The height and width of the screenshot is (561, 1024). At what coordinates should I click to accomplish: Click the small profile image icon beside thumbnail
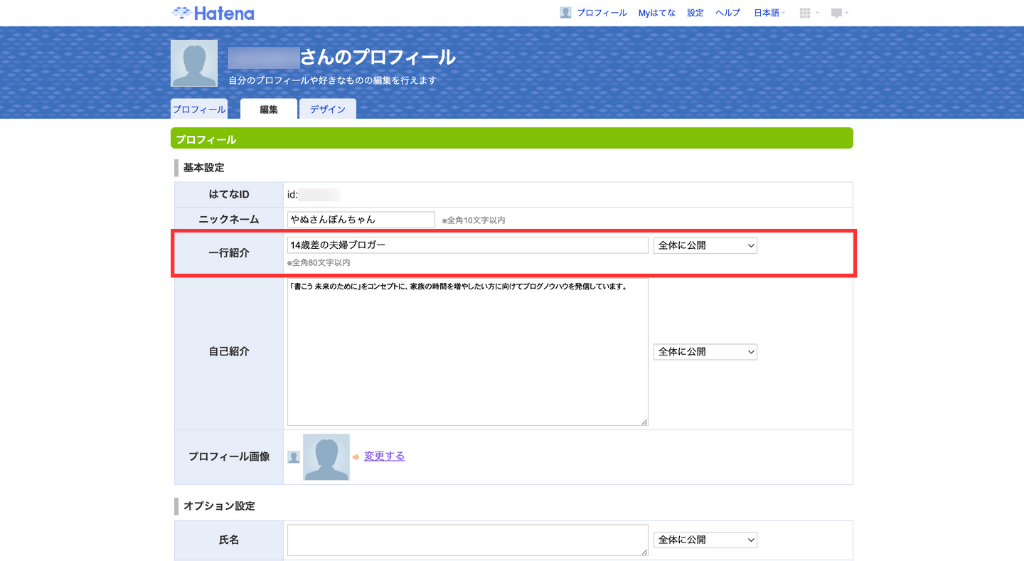tap(294, 457)
